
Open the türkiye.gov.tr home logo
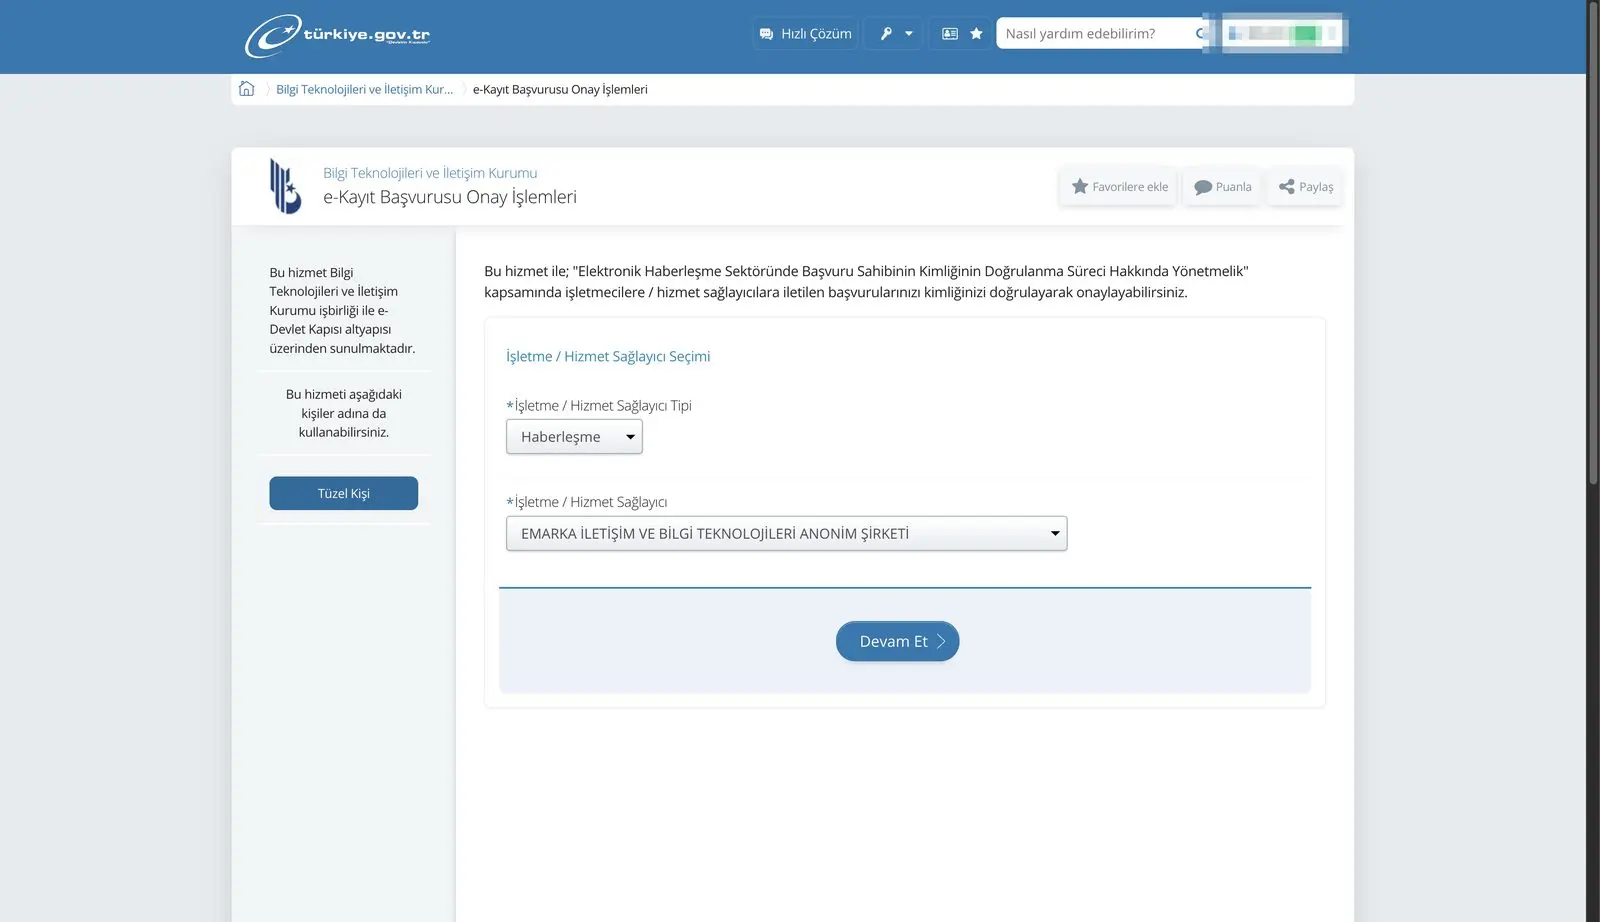[x=337, y=35]
